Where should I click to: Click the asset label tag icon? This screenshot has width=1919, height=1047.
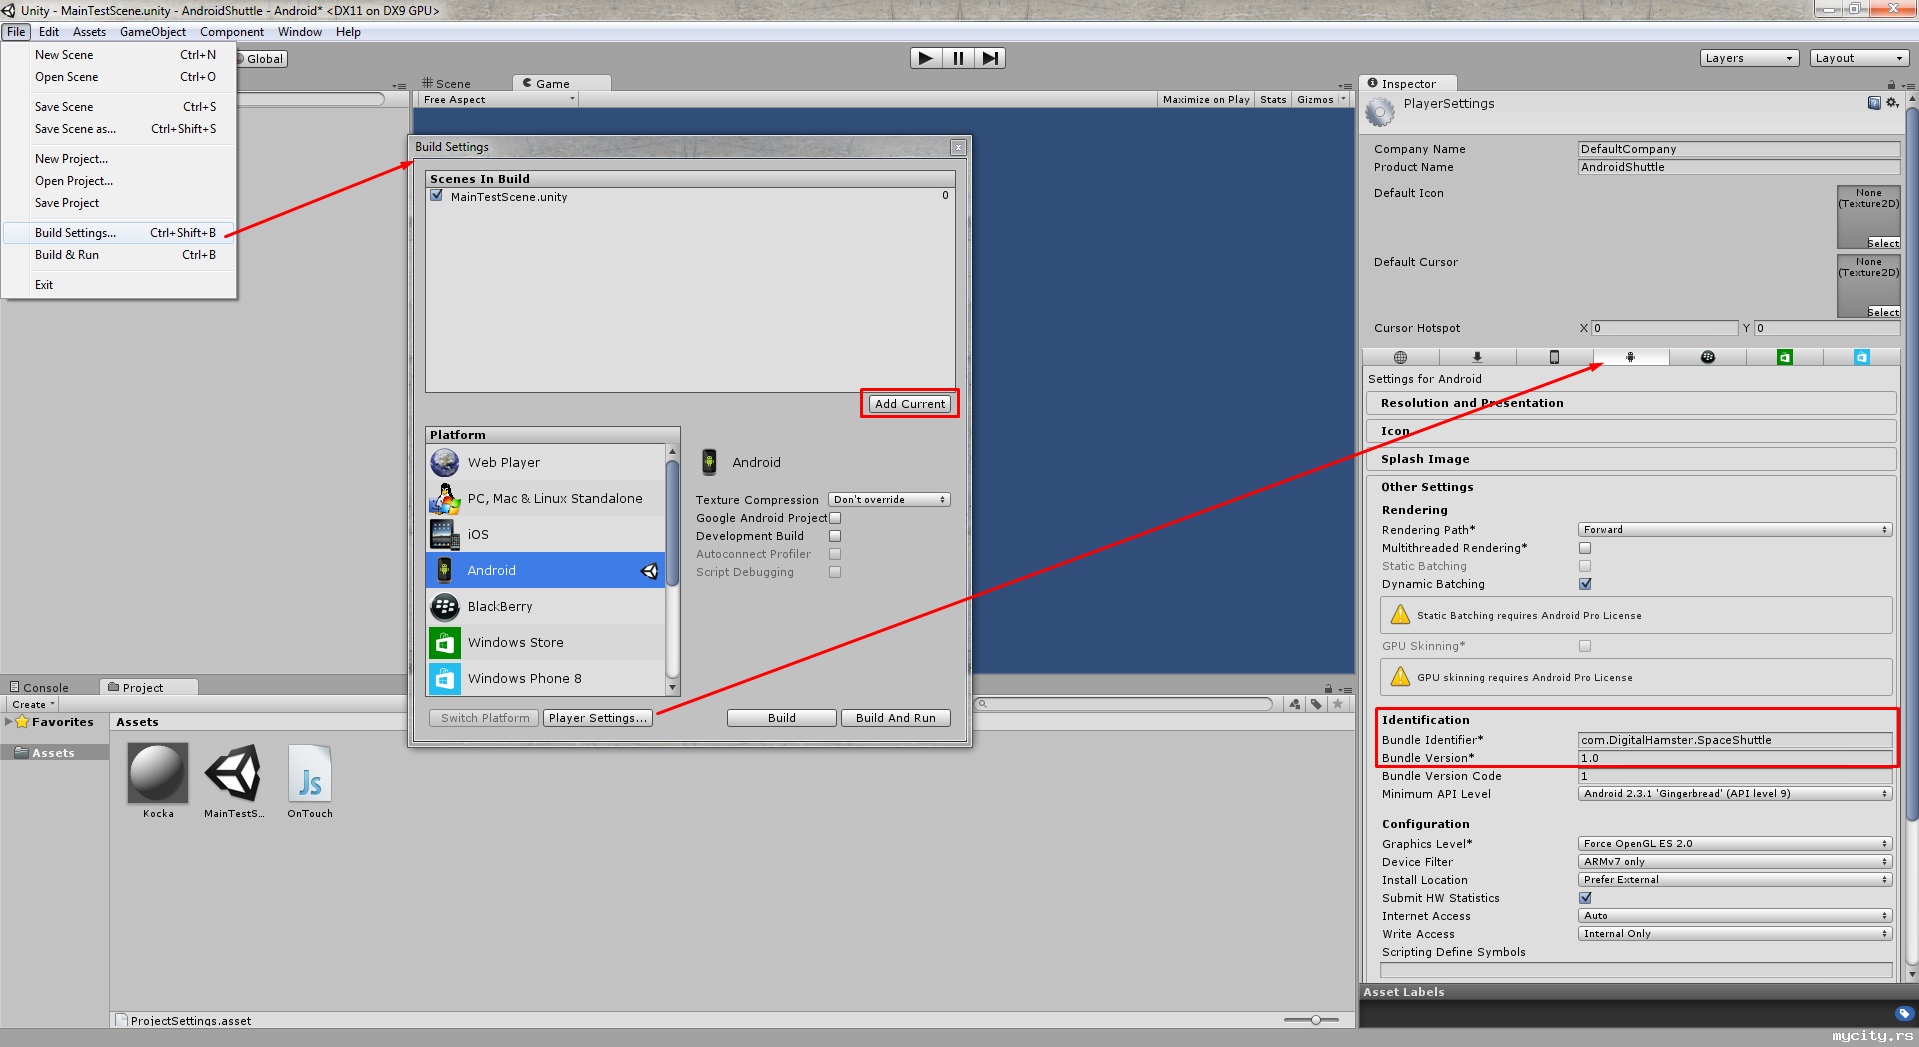coord(1904,1013)
